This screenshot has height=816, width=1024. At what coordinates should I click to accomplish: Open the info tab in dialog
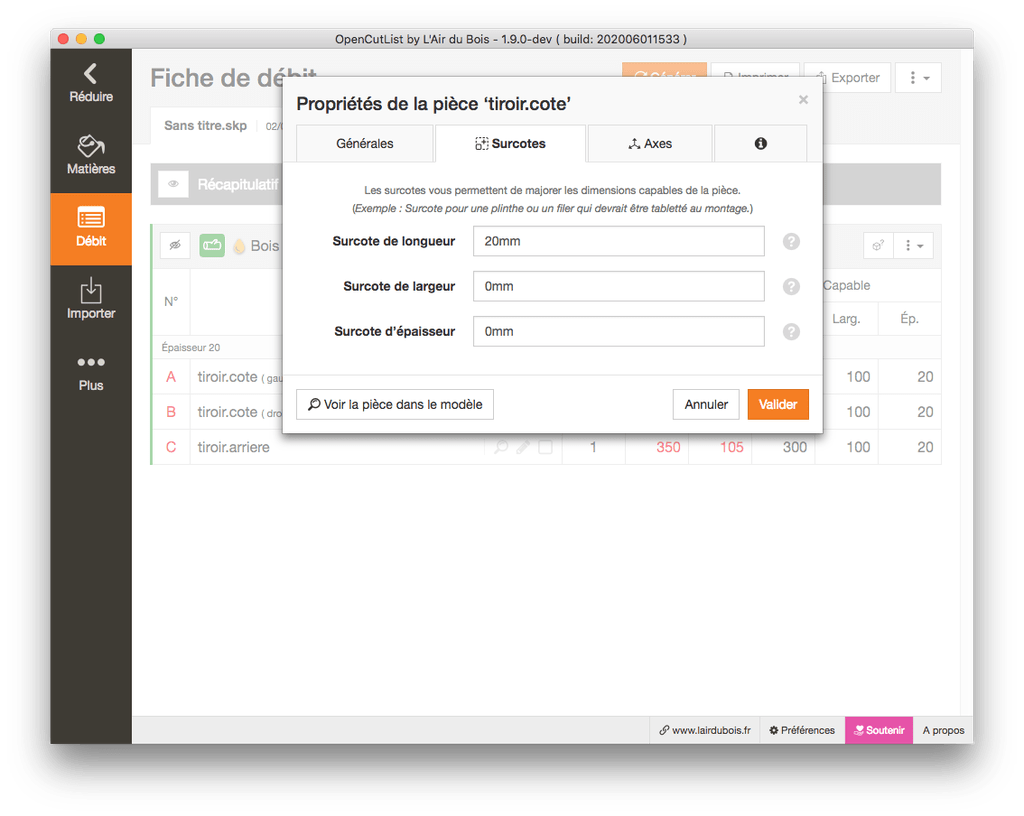coord(761,144)
